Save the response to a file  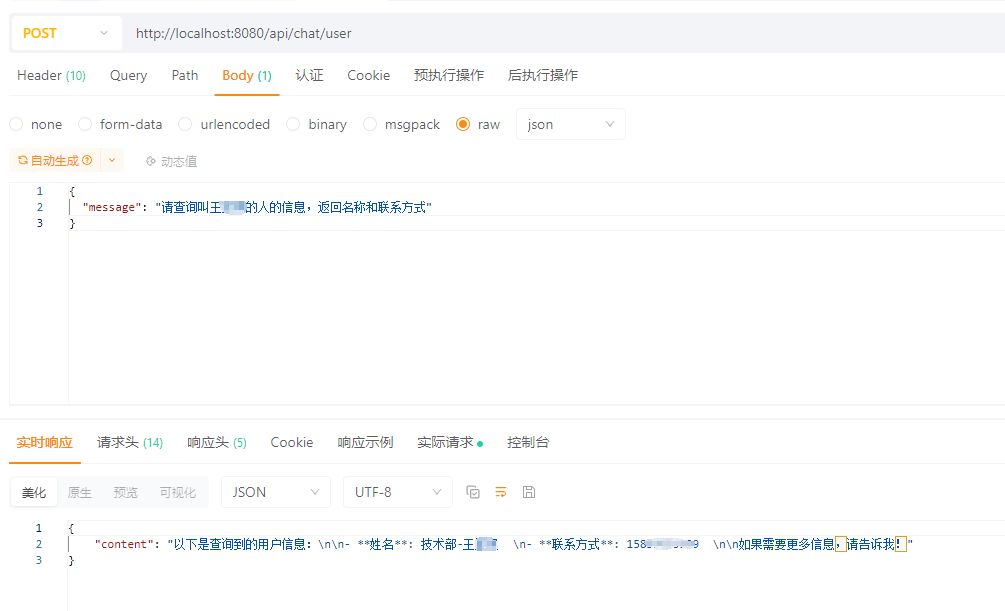(528, 492)
